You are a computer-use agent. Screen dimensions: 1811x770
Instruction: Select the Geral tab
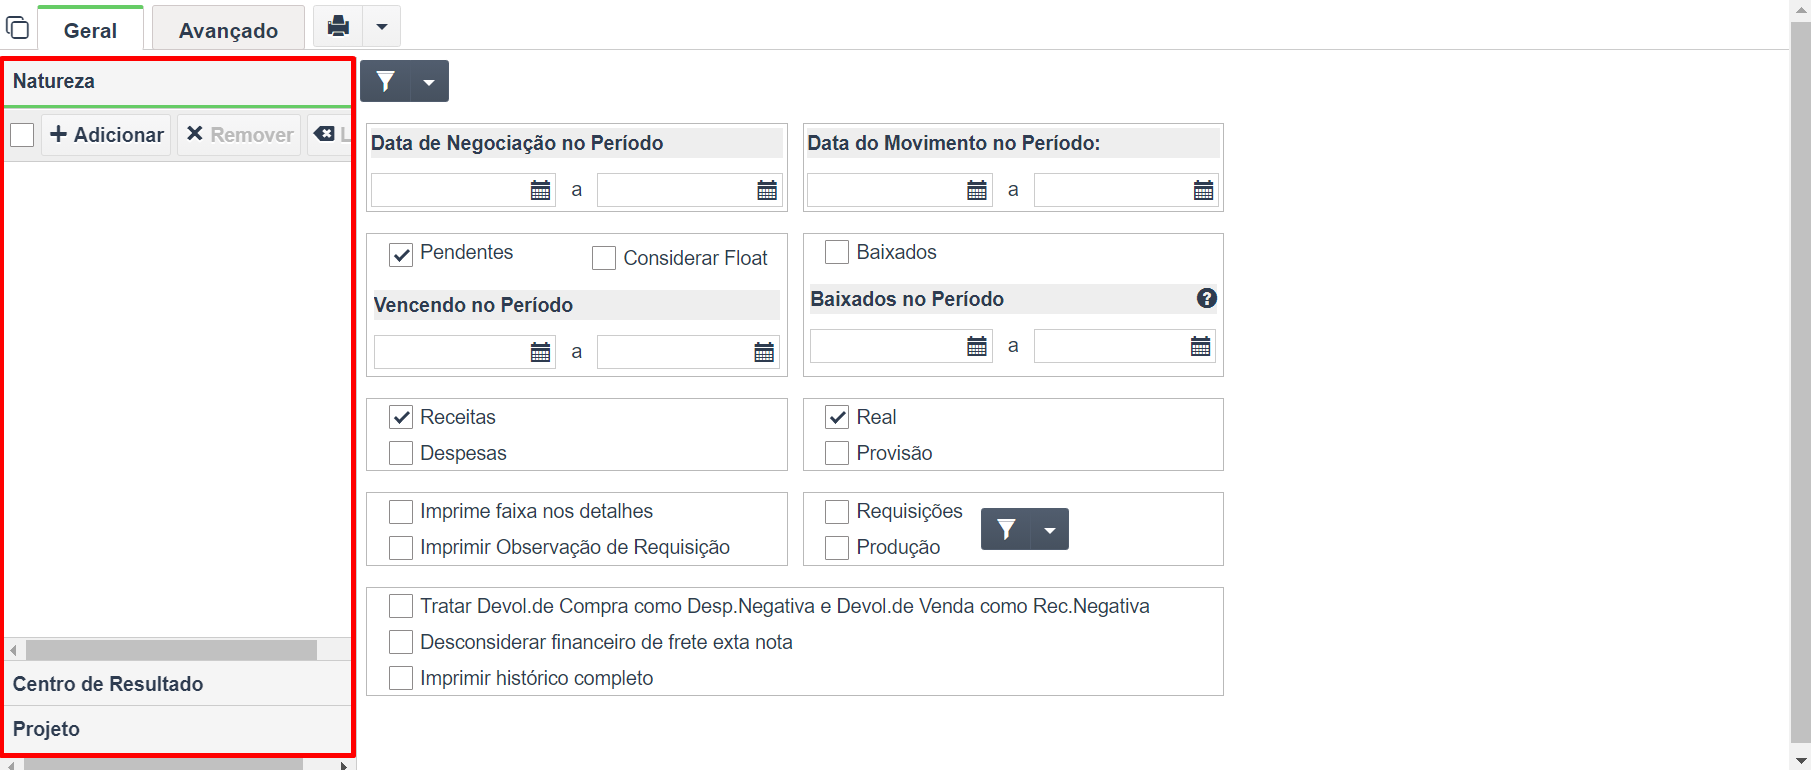[x=90, y=30]
